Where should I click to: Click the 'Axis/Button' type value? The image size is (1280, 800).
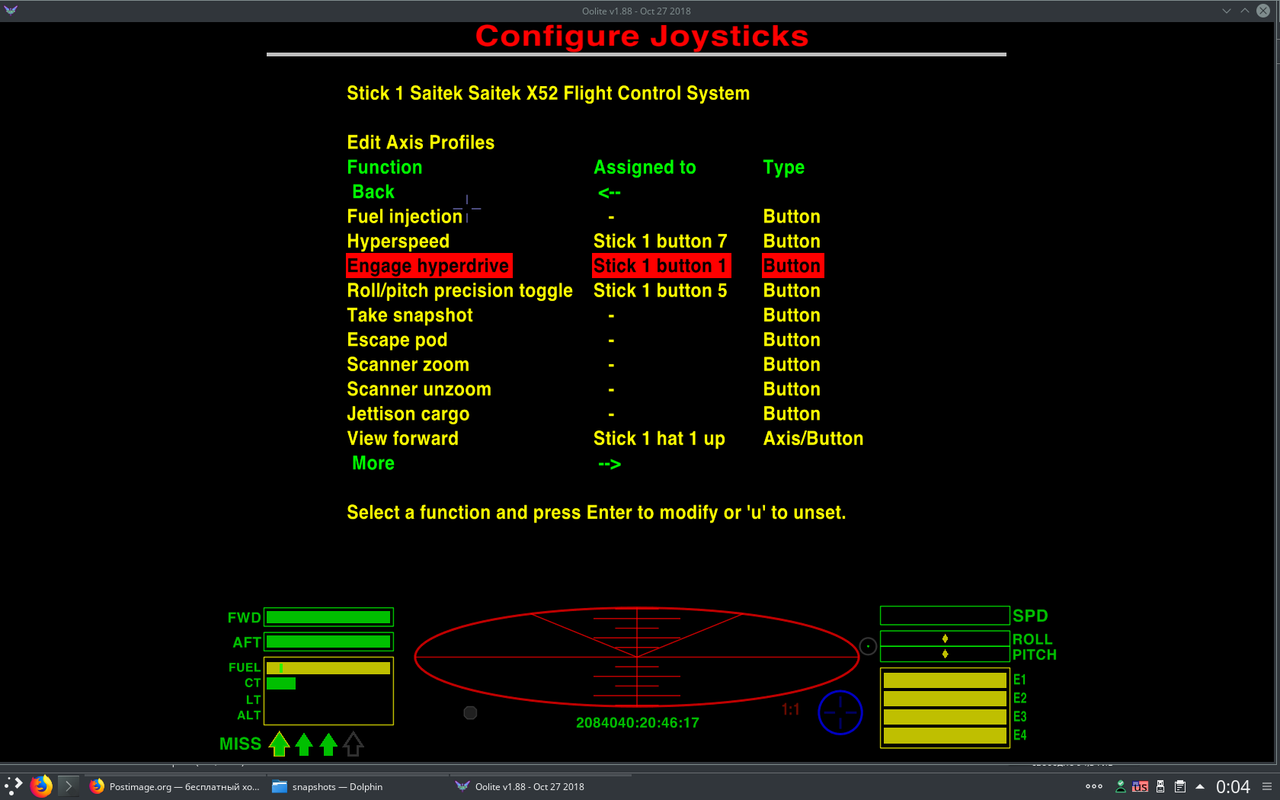813,438
